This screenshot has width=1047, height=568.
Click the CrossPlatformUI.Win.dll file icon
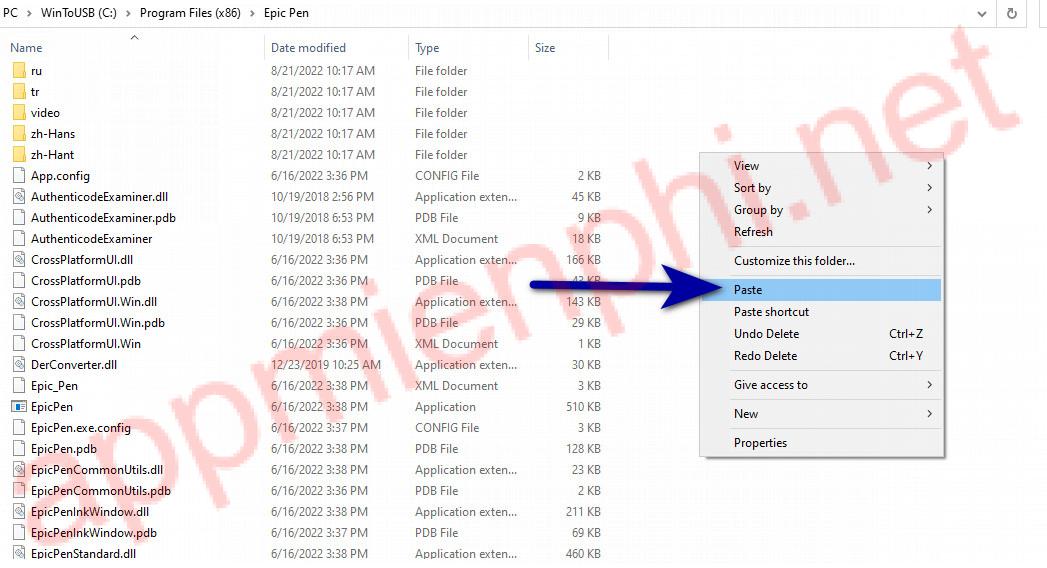[19, 302]
